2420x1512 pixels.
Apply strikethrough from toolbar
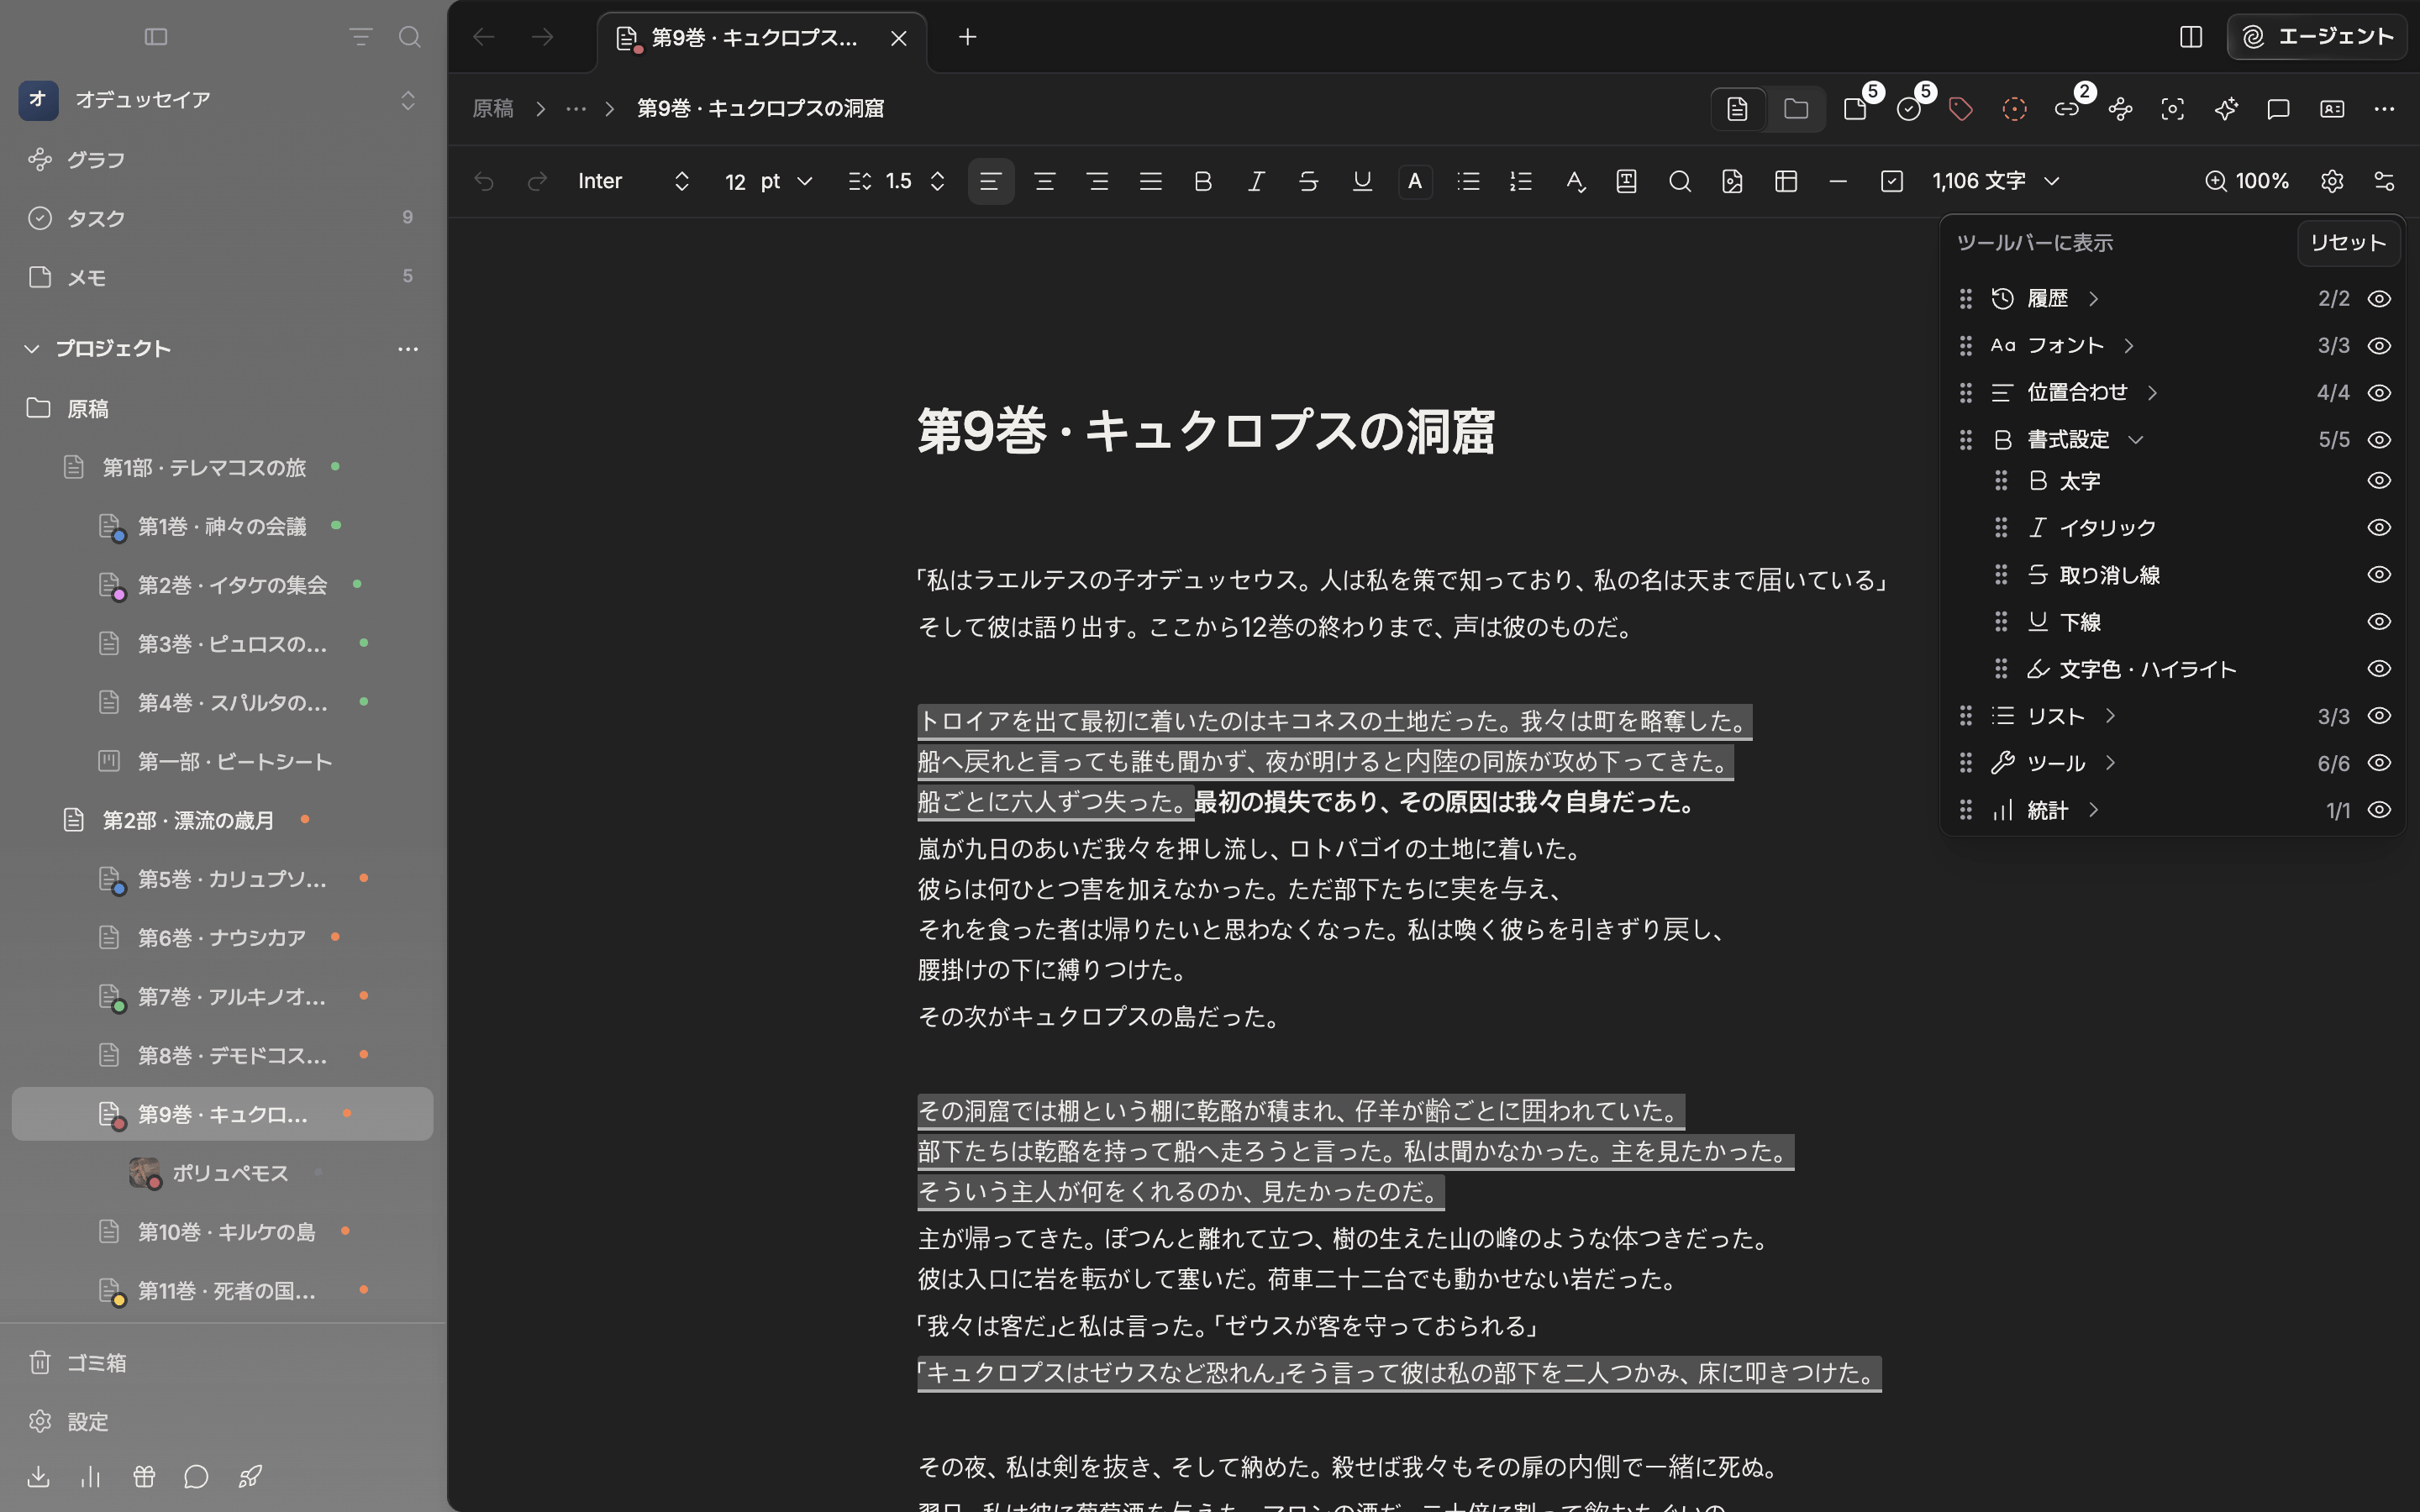click(x=1308, y=181)
